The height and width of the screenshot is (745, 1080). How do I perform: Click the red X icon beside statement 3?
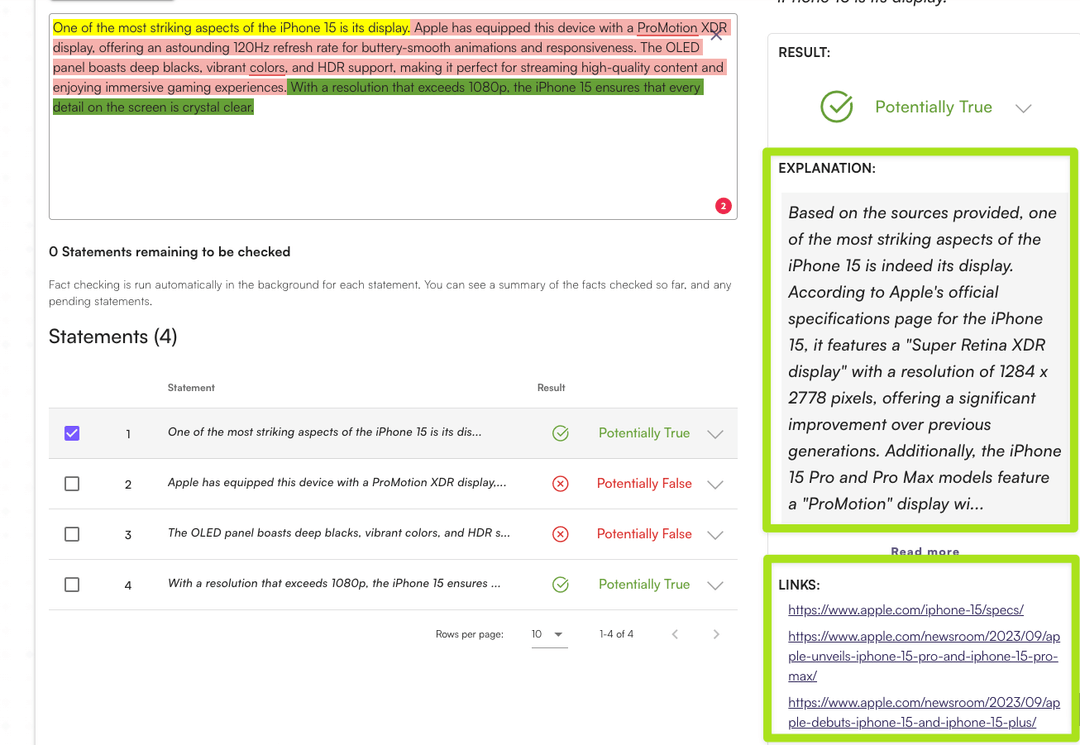(x=560, y=533)
